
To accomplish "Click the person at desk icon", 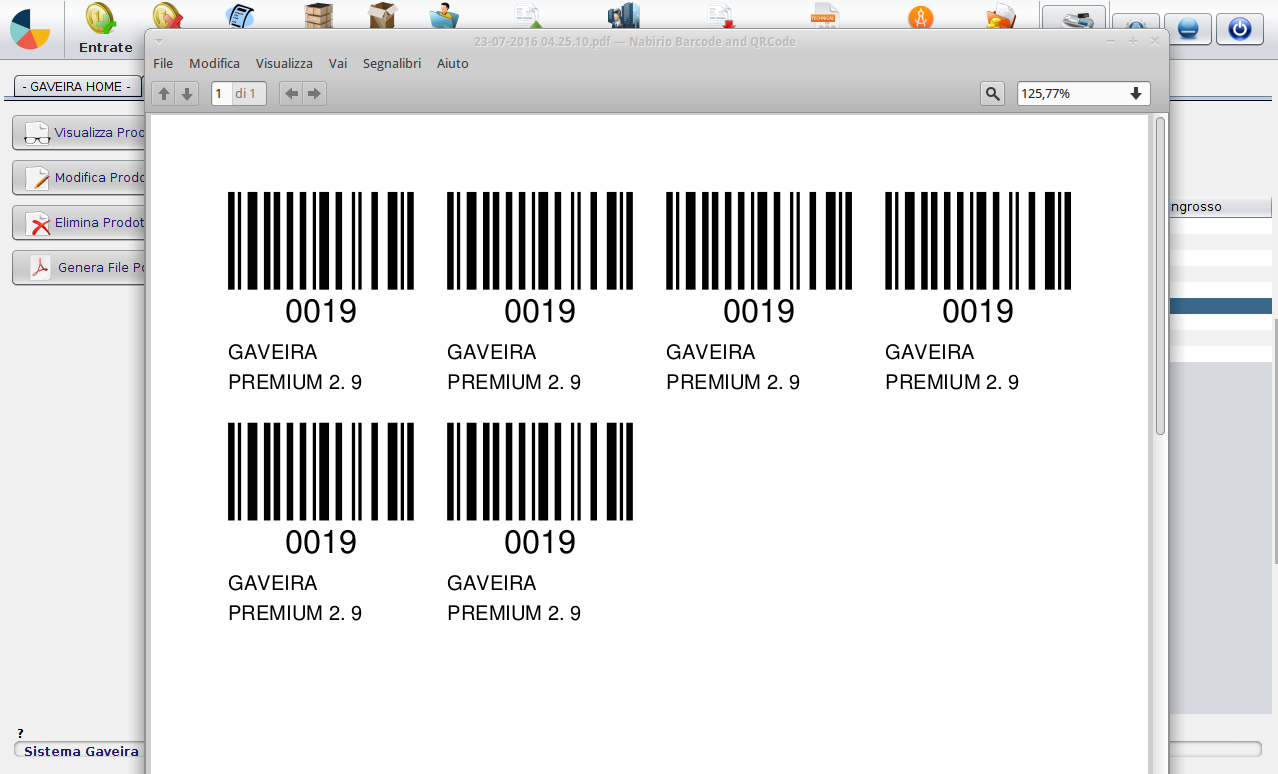I will [444, 16].
